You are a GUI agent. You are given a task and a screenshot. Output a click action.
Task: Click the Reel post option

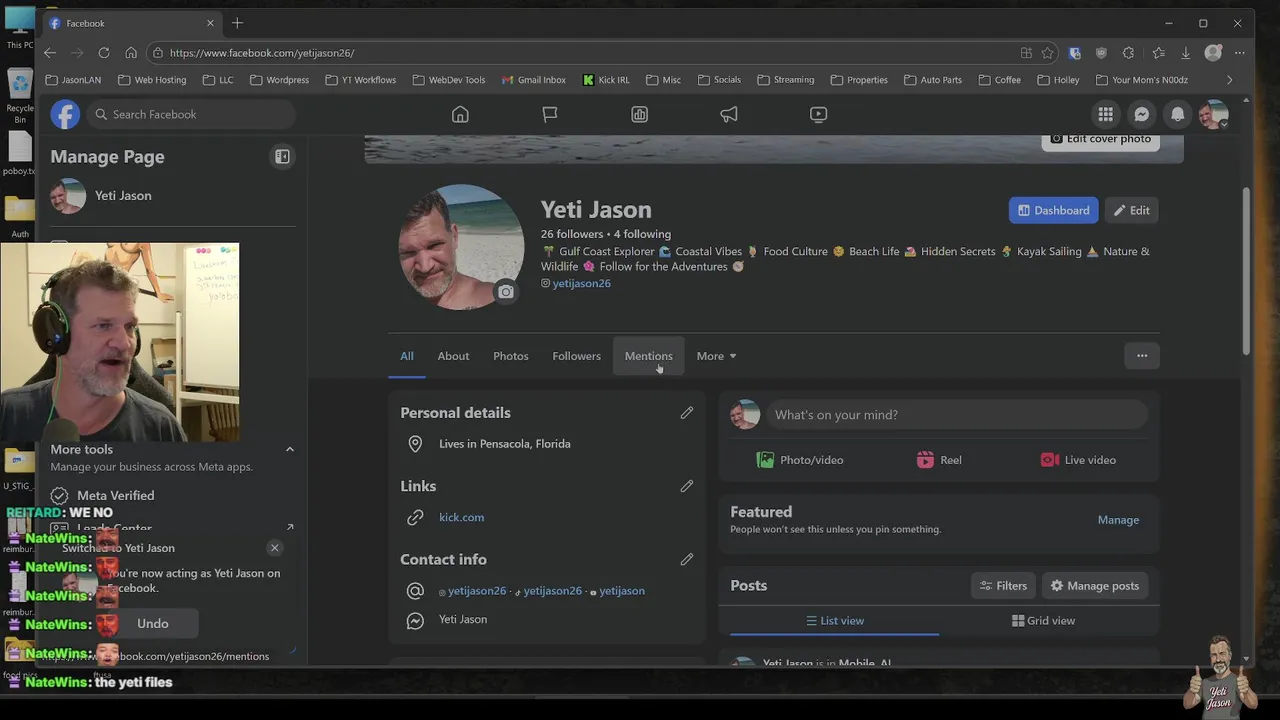click(939, 460)
